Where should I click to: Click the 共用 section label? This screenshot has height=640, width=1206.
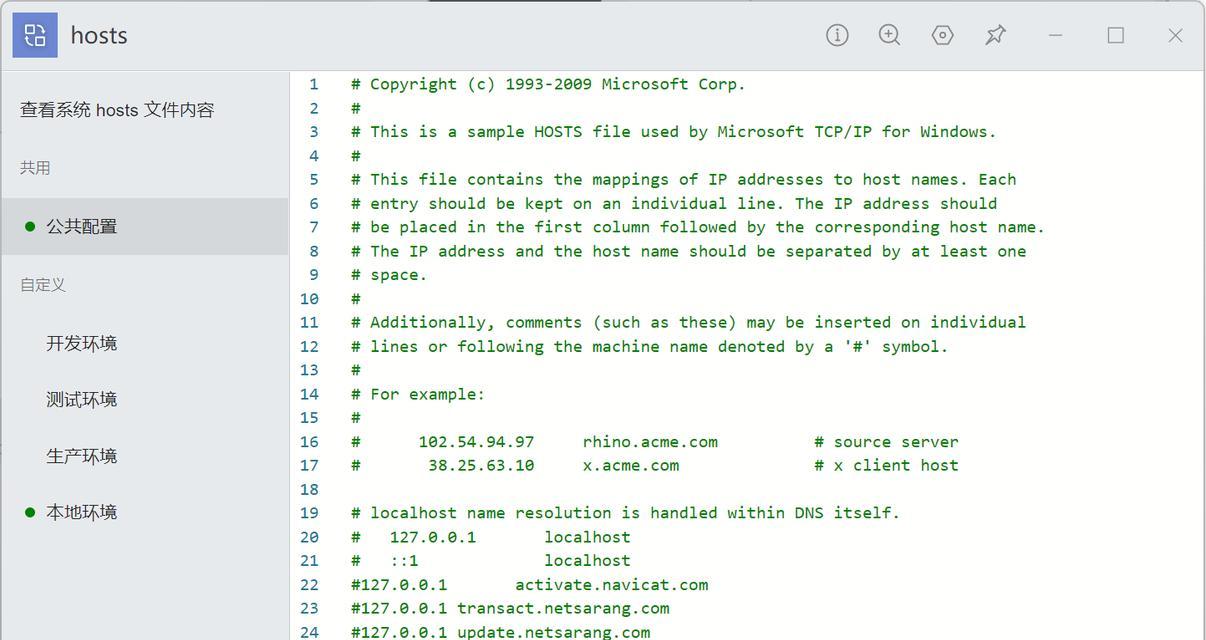[35, 168]
